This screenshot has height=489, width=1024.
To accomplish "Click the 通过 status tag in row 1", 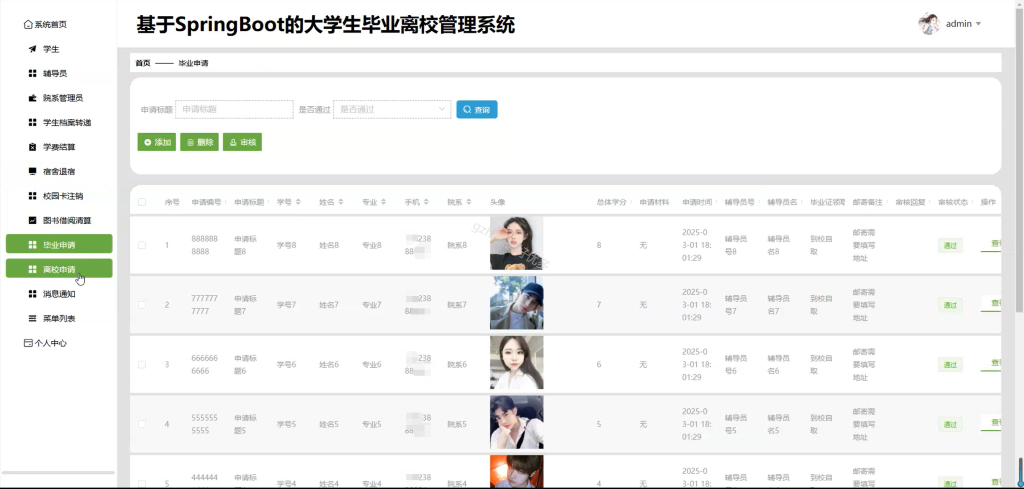I will pyautogui.click(x=950, y=245).
